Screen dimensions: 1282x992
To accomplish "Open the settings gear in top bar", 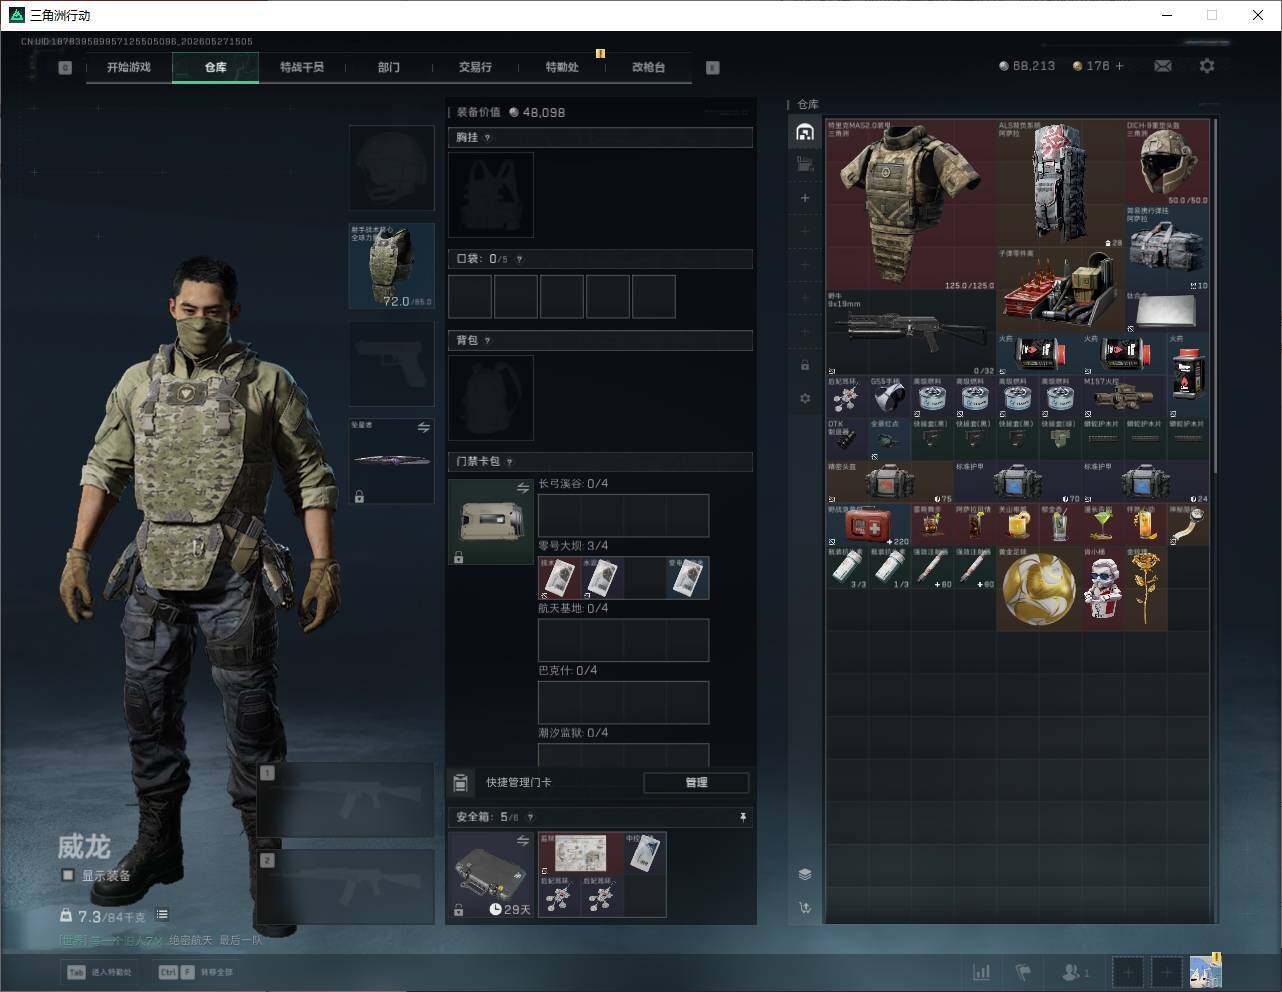I will pos(1207,66).
